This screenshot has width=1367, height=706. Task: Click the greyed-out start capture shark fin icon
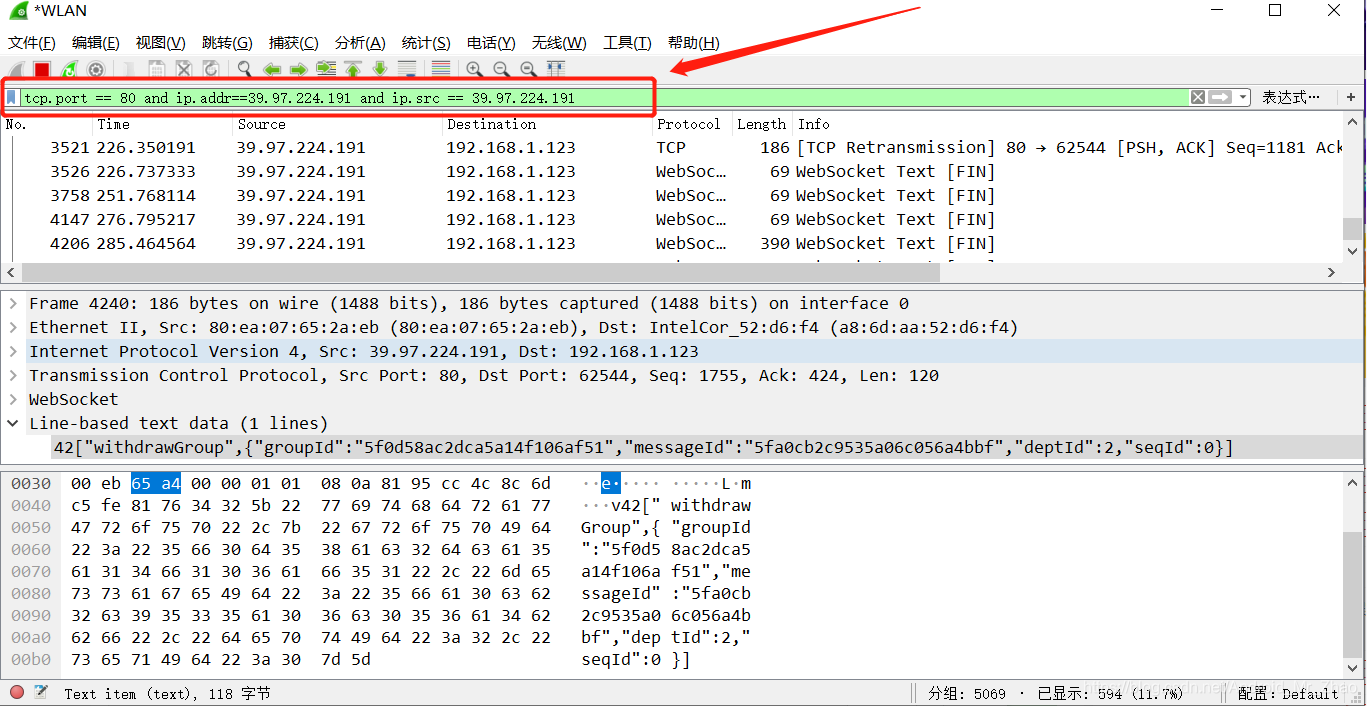pyautogui.click(x=16, y=69)
